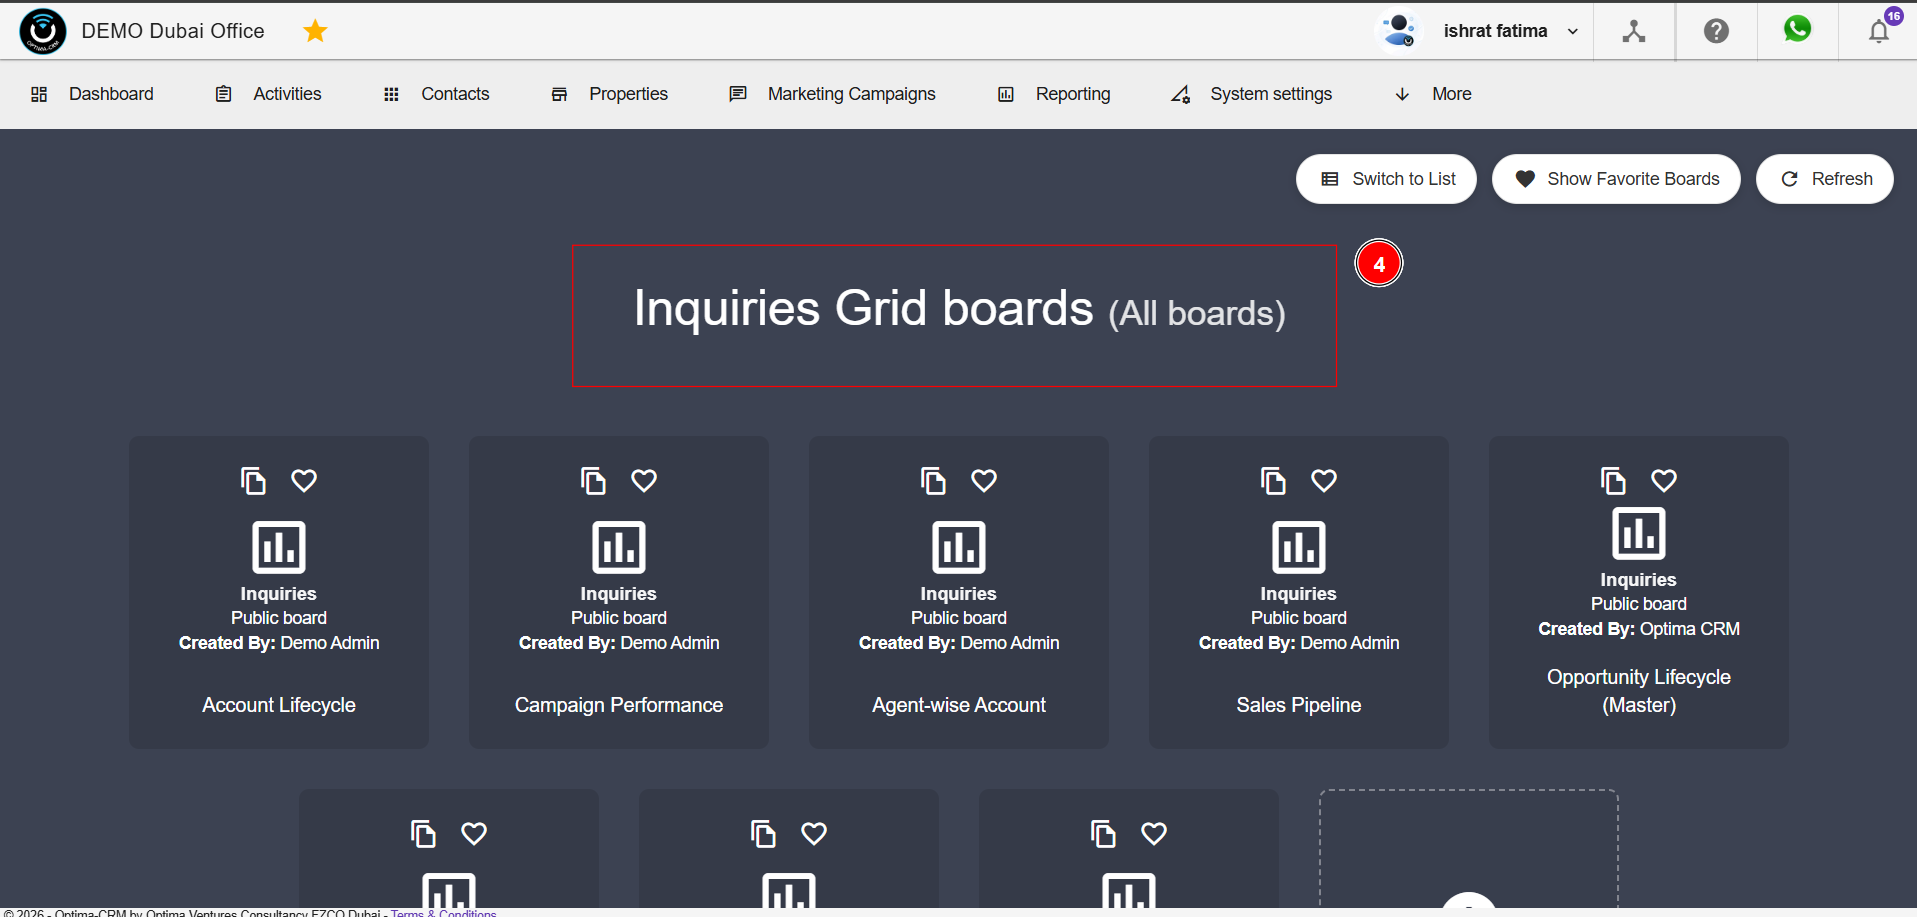Open the Opportunity Lifecycle (Master) chart icon
Viewport: 1917px width, 917px height.
[1639, 533]
